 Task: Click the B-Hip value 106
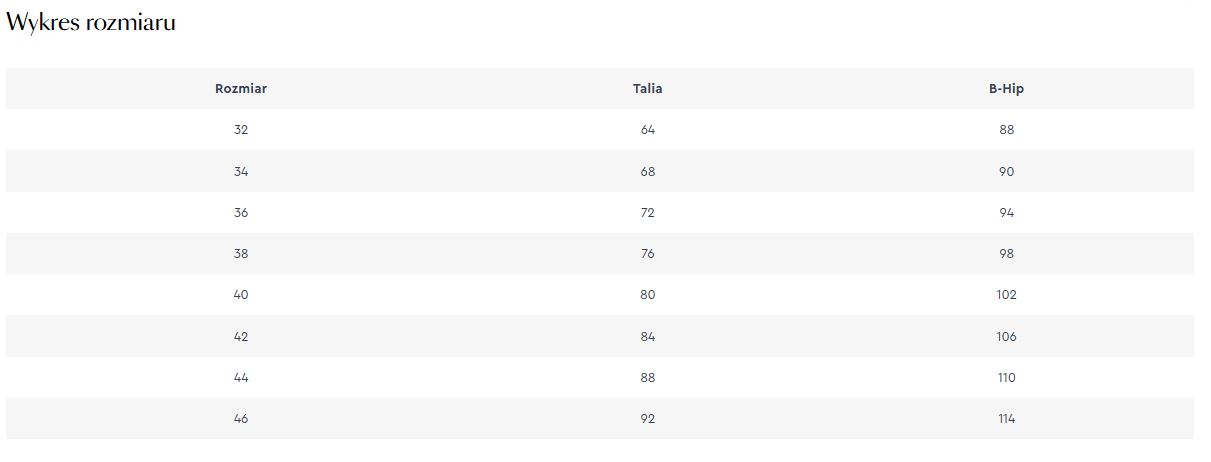(1006, 337)
